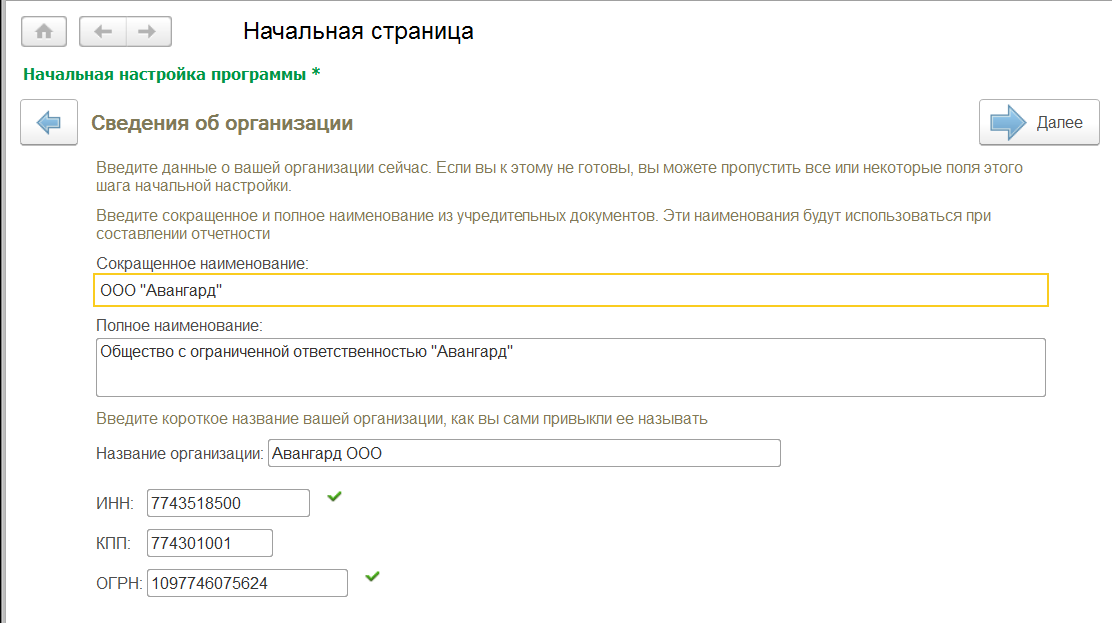Return to previous setup step with blue arrow
The width and height of the screenshot is (1112, 623).
(x=48, y=123)
